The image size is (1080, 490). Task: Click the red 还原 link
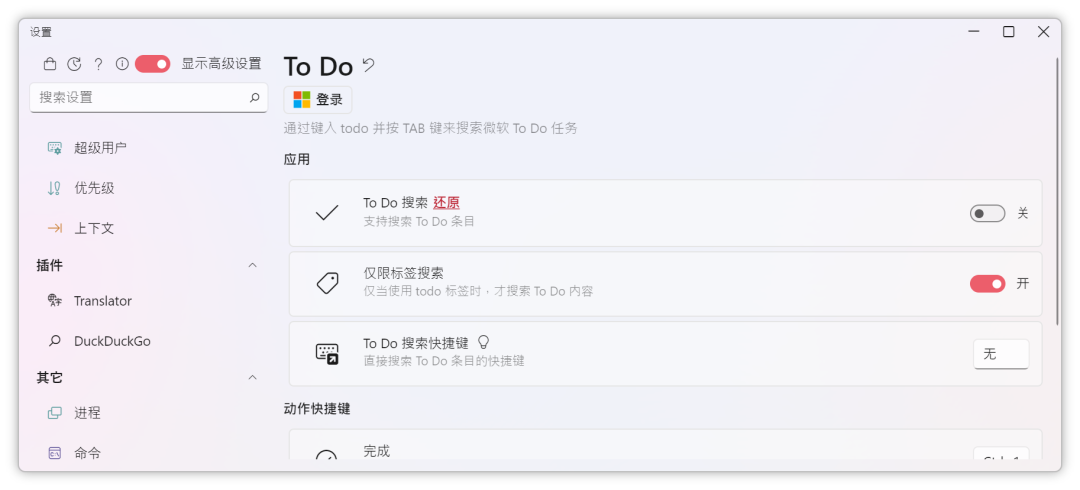point(446,203)
